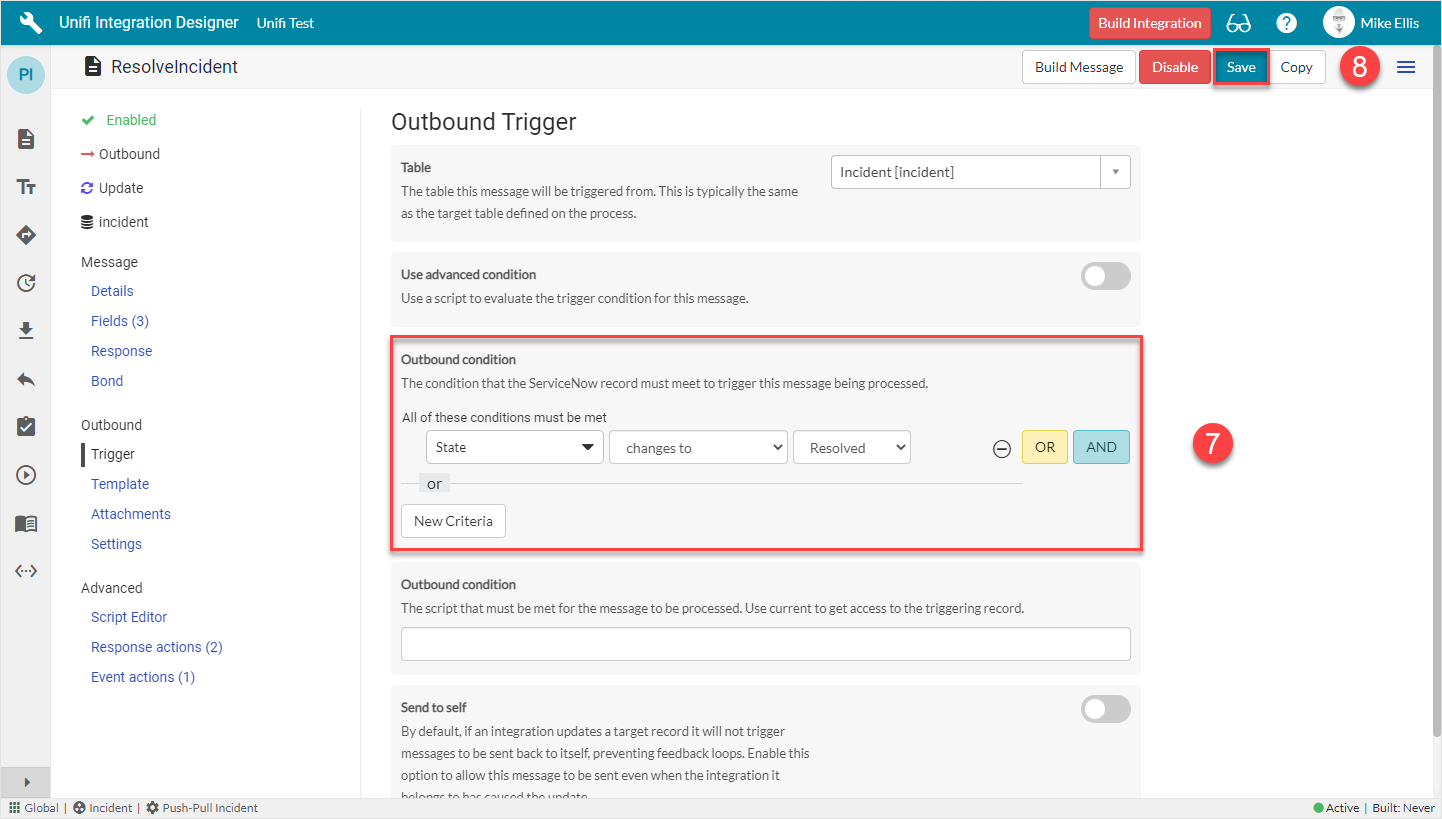This screenshot has width=1442, height=819.
Task: Click the glasses icon in top bar
Action: point(1238,23)
